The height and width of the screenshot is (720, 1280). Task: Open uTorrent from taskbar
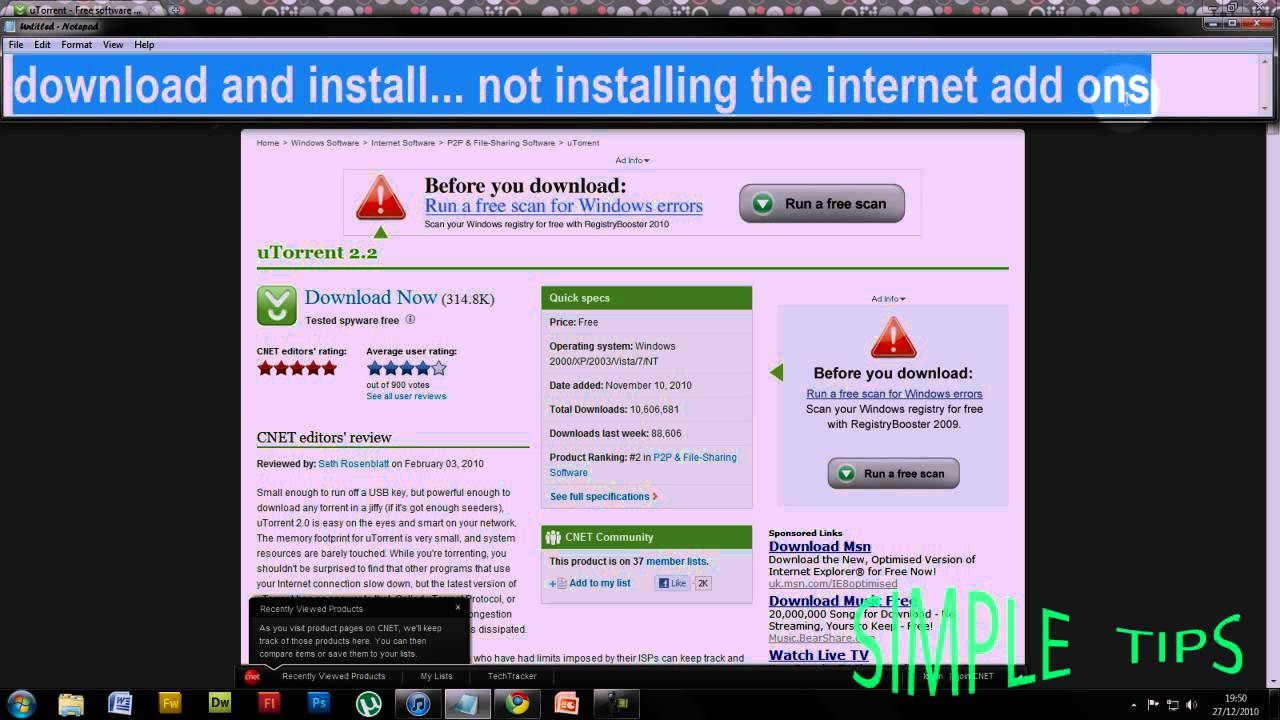click(x=368, y=704)
